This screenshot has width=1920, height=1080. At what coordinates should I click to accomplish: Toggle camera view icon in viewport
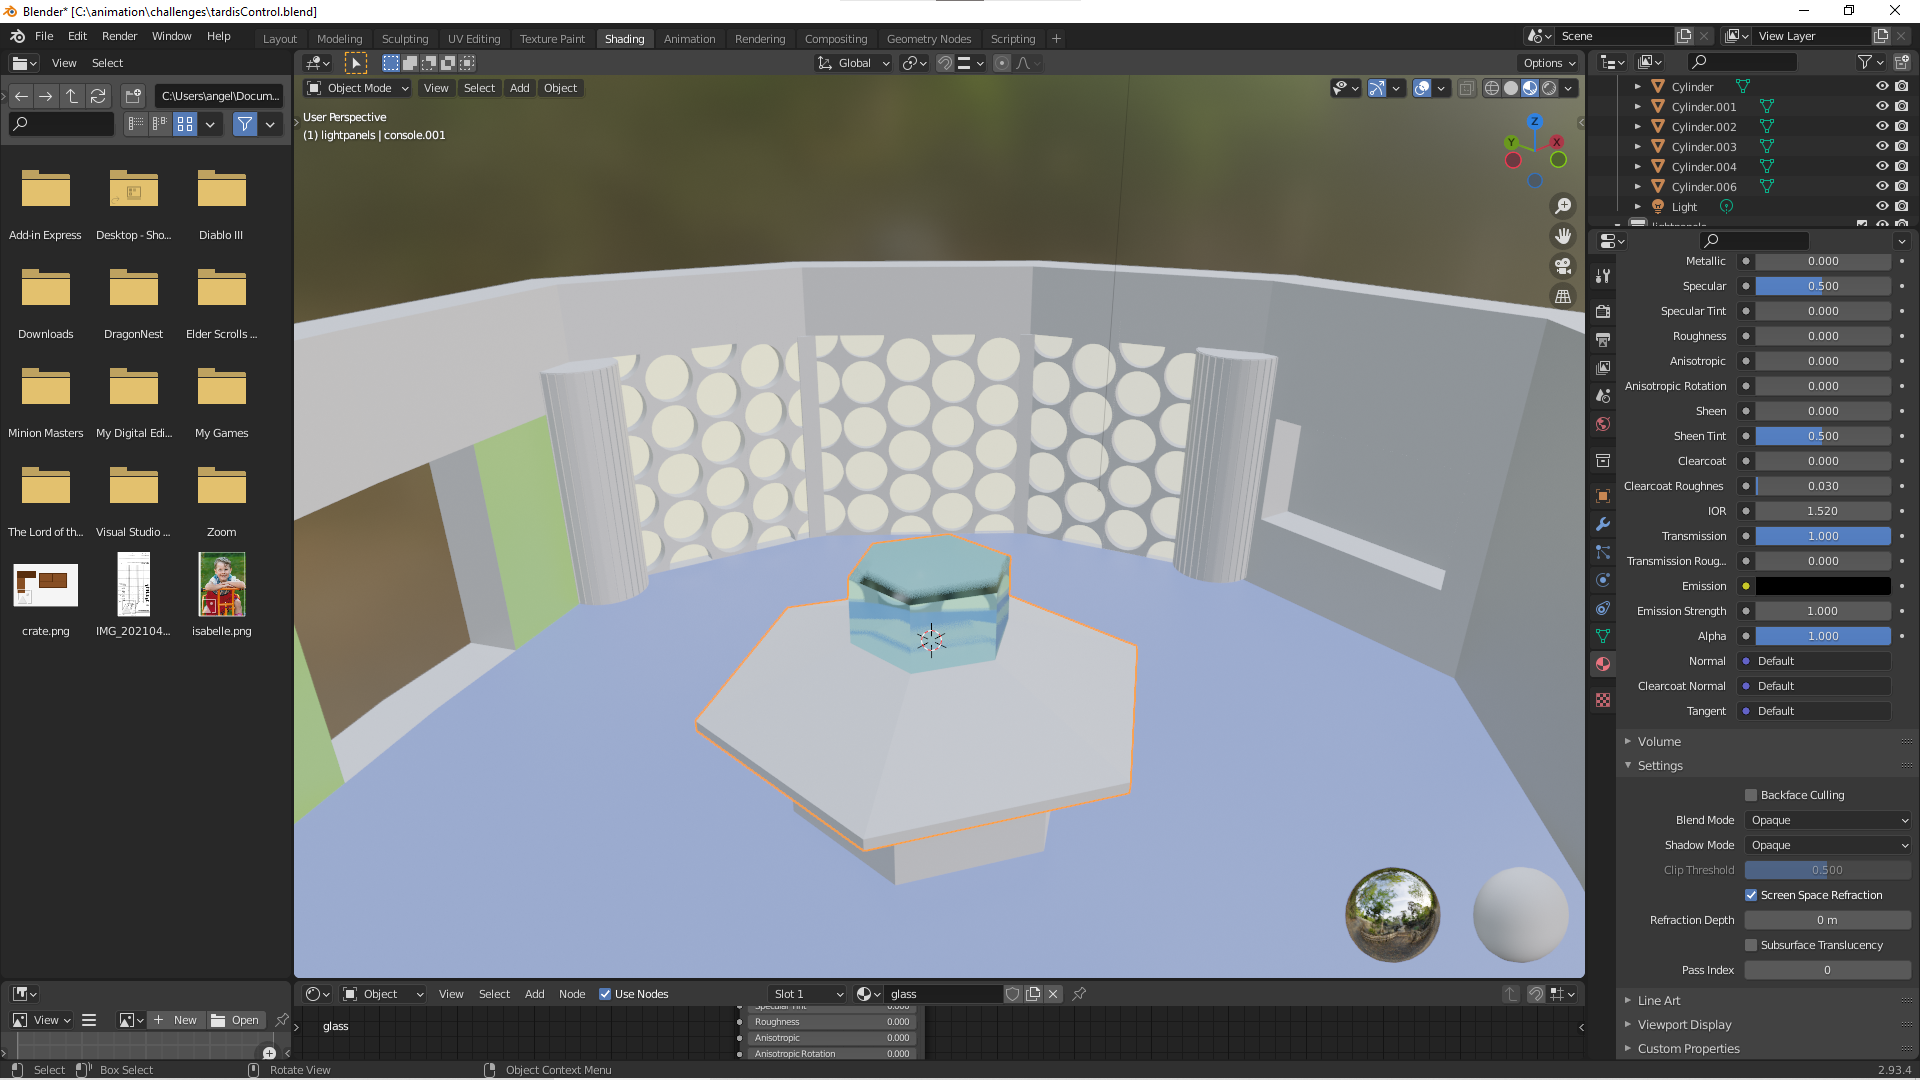(x=1562, y=266)
